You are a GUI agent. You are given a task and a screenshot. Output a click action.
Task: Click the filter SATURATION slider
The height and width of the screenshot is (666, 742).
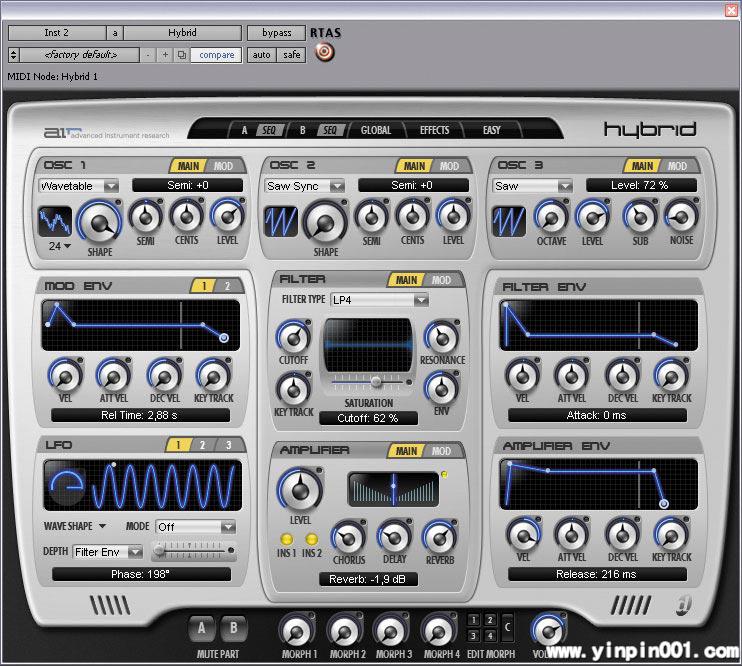376,381
